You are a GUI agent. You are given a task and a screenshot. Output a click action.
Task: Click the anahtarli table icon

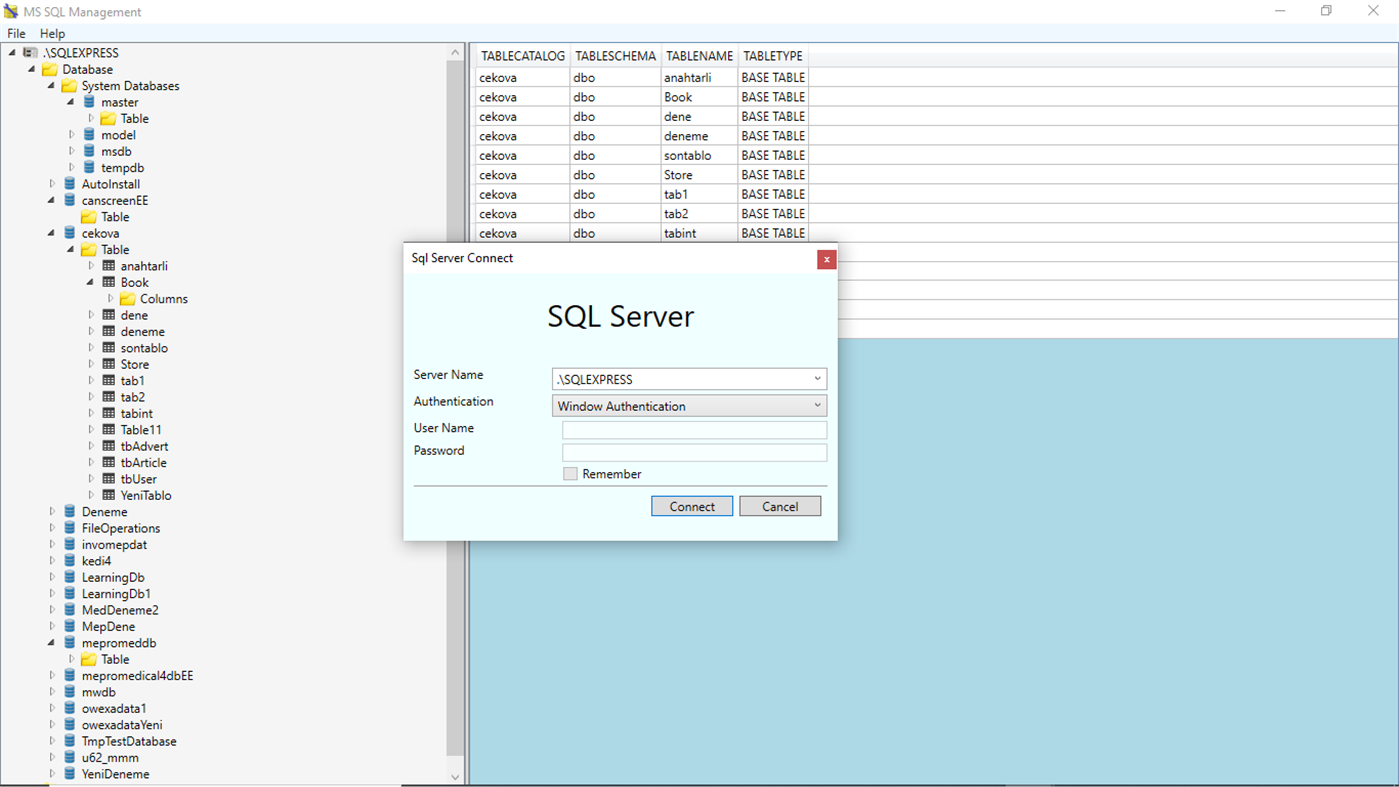[109, 266]
